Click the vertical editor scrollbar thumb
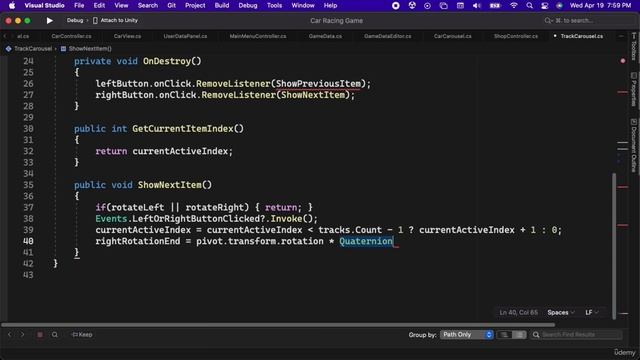 [614, 245]
